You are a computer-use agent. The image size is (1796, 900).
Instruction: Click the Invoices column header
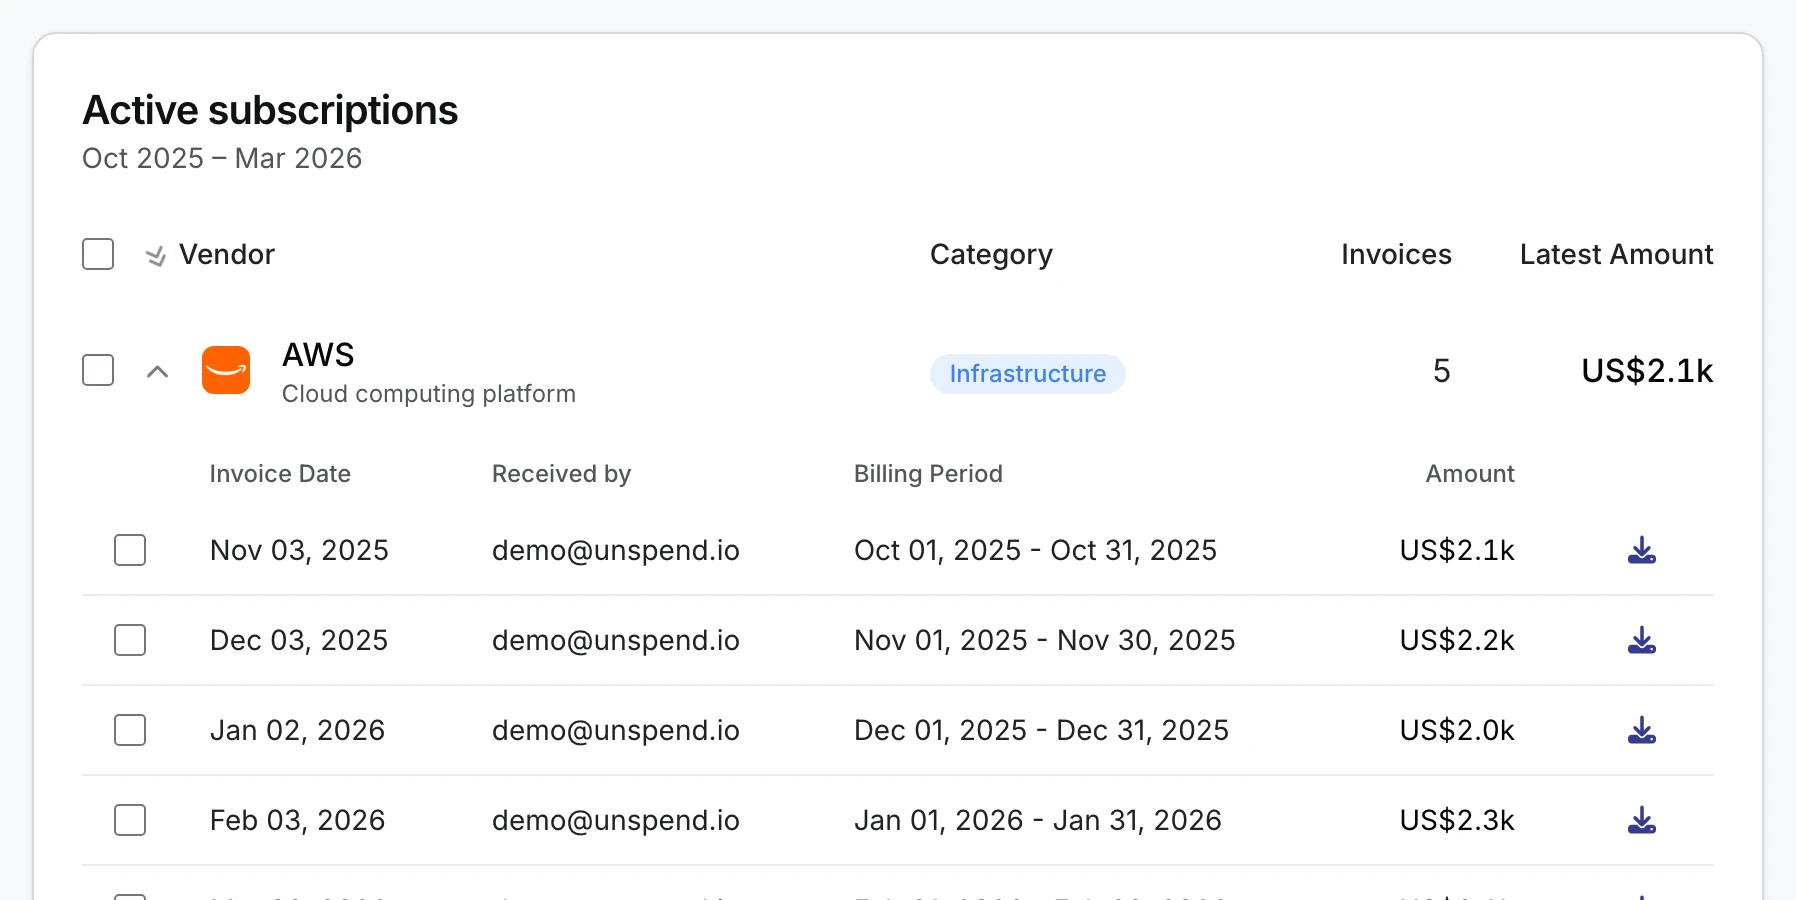1395,254
